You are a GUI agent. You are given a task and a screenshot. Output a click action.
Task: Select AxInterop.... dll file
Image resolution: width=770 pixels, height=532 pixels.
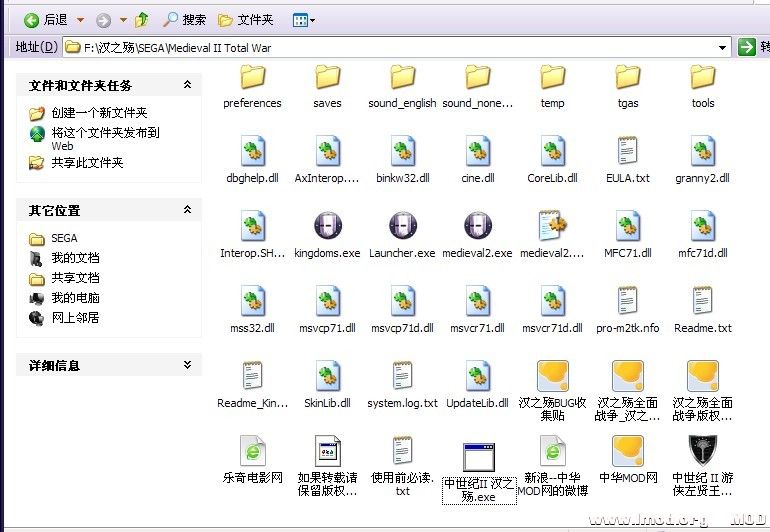328,160
